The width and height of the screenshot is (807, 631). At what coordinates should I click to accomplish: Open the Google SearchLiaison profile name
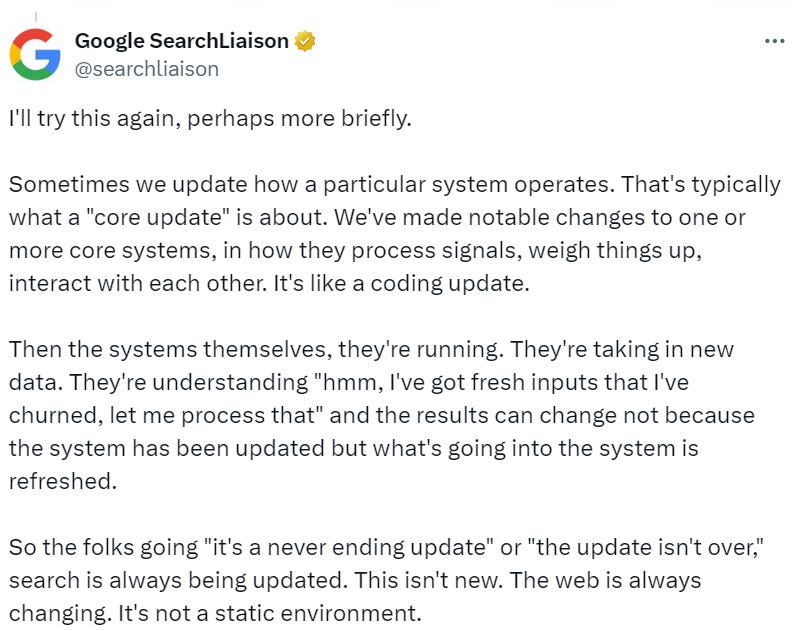click(x=181, y=41)
